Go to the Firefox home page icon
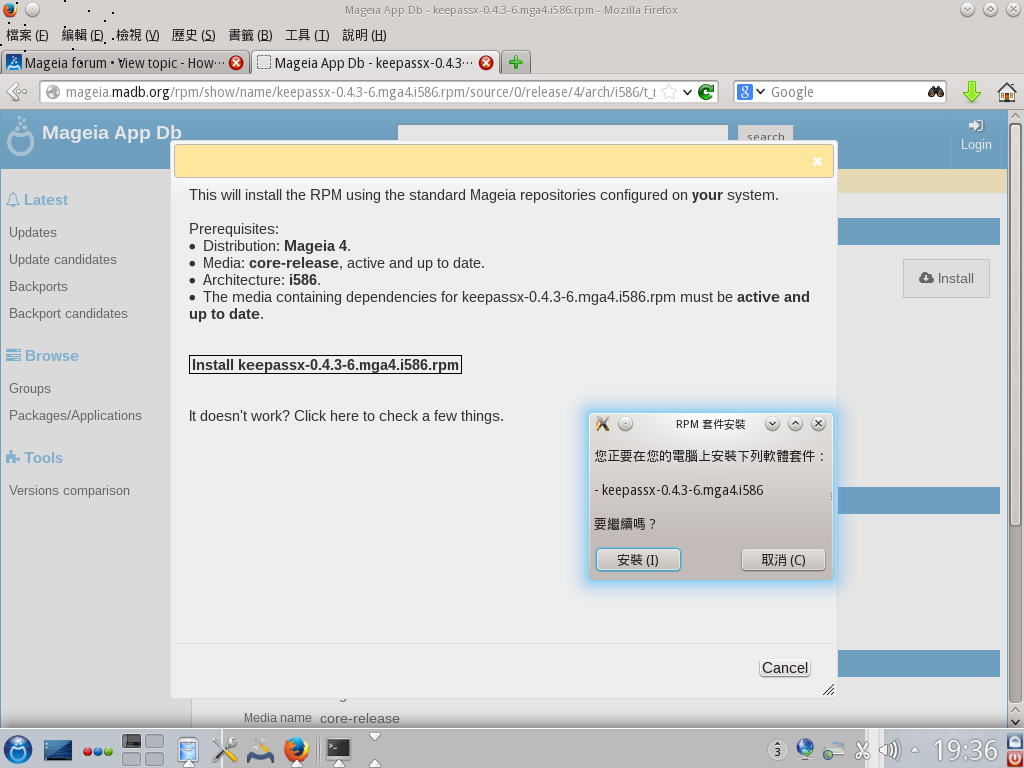The height and width of the screenshot is (768, 1024). tap(1007, 92)
